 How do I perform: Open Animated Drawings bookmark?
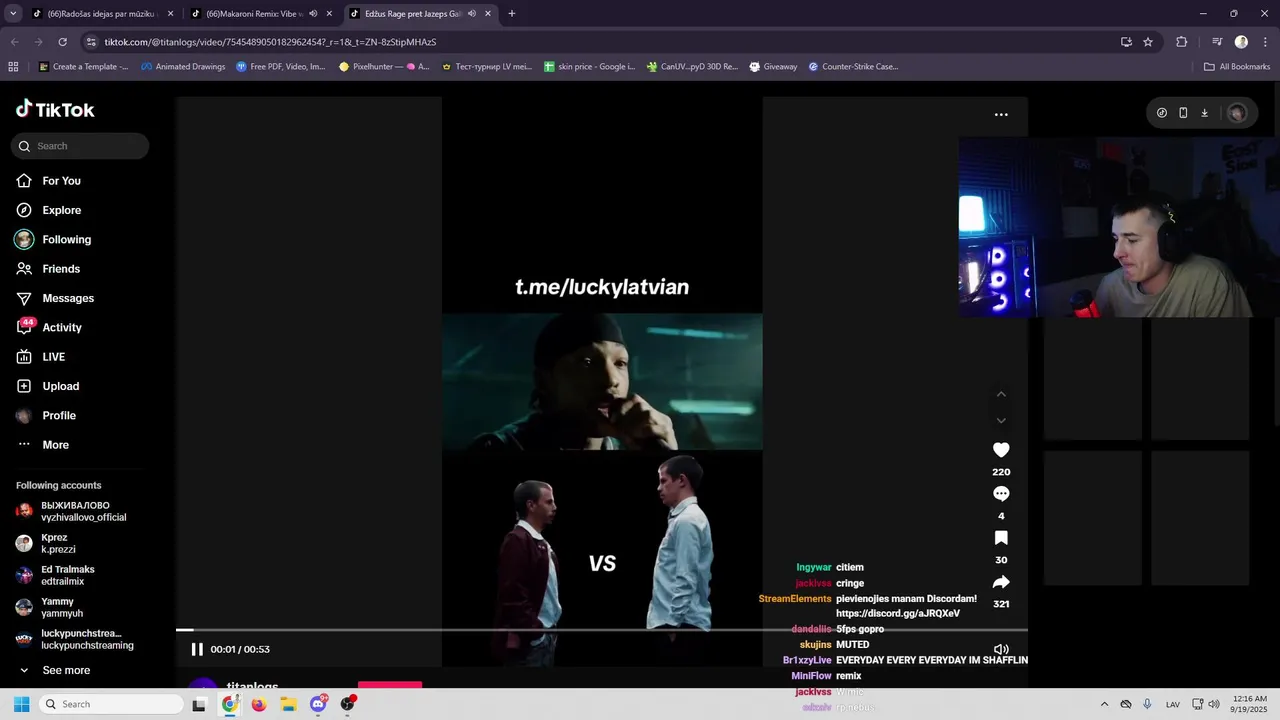tap(183, 67)
